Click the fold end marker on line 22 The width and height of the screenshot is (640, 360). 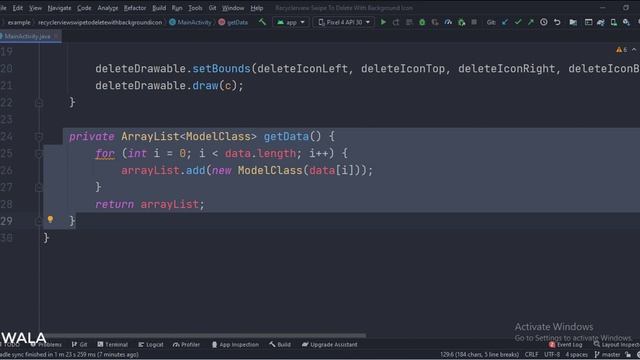pos(39,102)
